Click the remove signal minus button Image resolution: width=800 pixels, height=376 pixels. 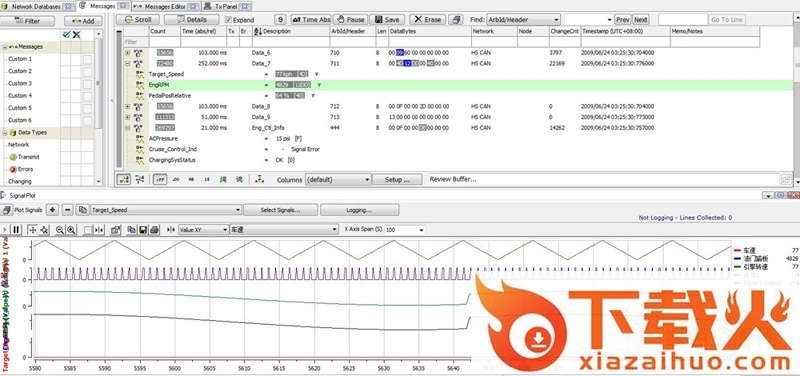pyautogui.click(x=67, y=210)
